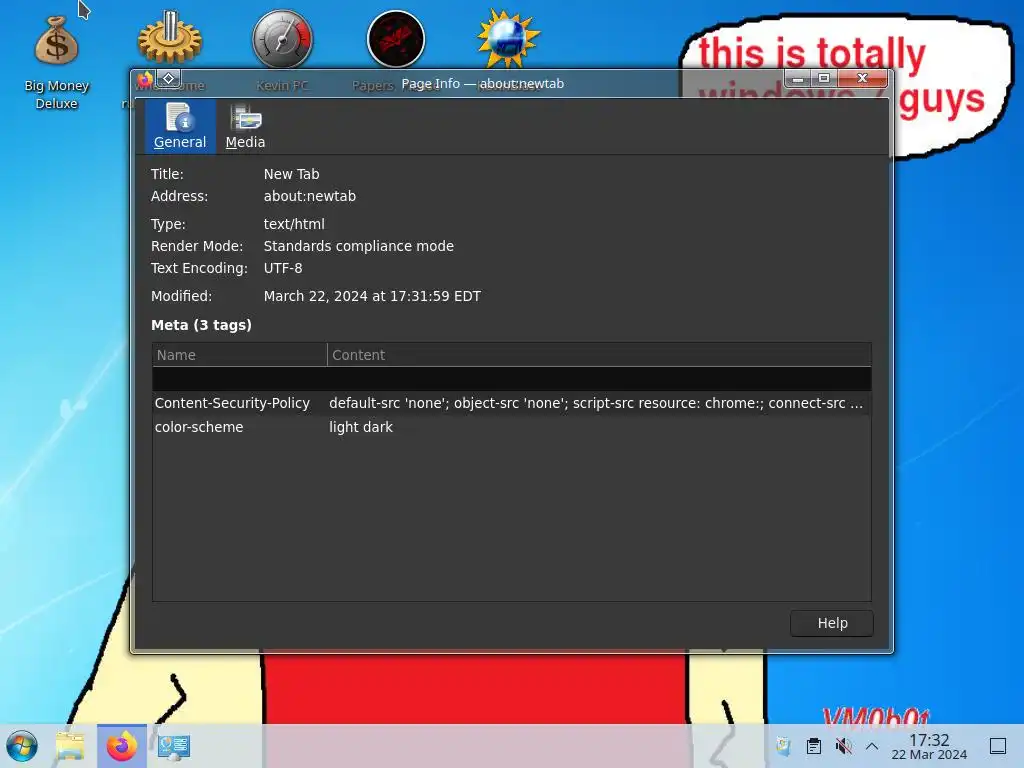Open the Start menu orb
The image size is (1024, 768).
point(22,746)
